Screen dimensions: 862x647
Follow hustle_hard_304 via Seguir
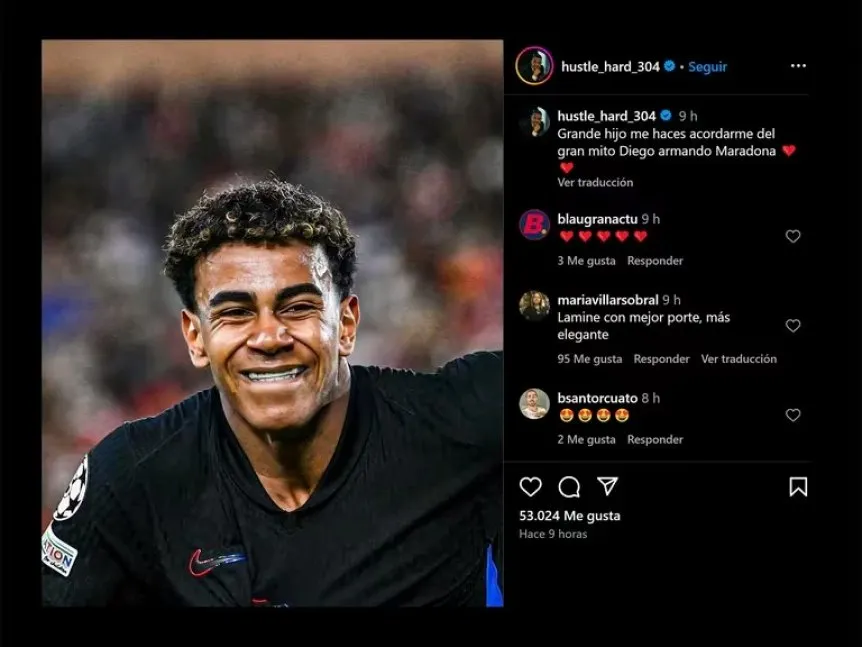708,67
